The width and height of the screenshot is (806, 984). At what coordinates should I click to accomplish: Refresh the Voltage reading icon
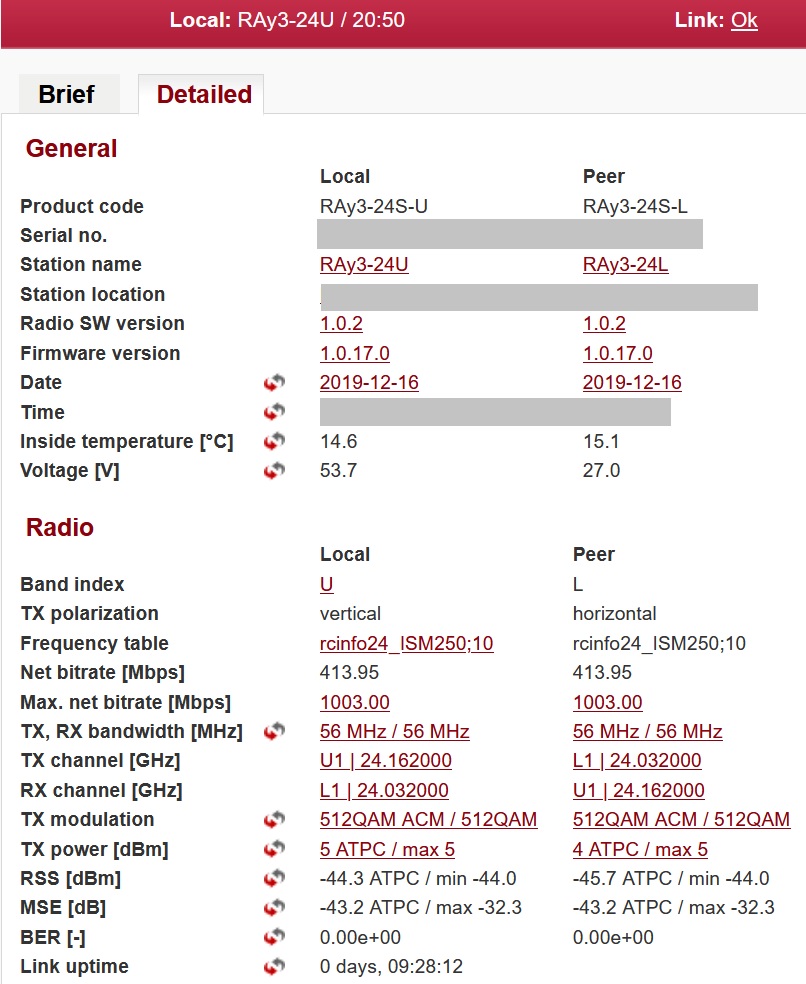(274, 471)
